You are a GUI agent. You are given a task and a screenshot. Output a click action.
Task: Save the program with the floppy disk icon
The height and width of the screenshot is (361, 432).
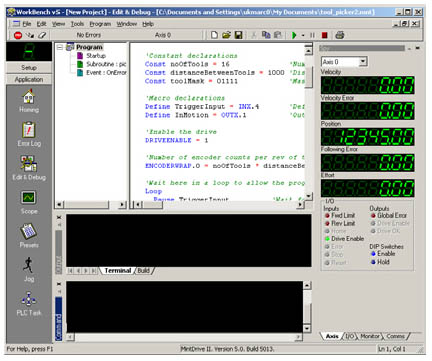click(x=238, y=35)
